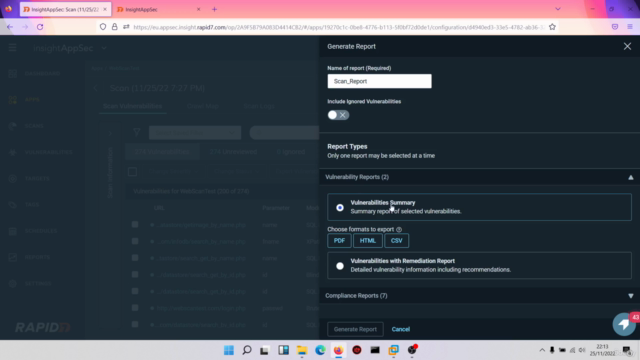Click the Generate Report button

click(x=355, y=329)
